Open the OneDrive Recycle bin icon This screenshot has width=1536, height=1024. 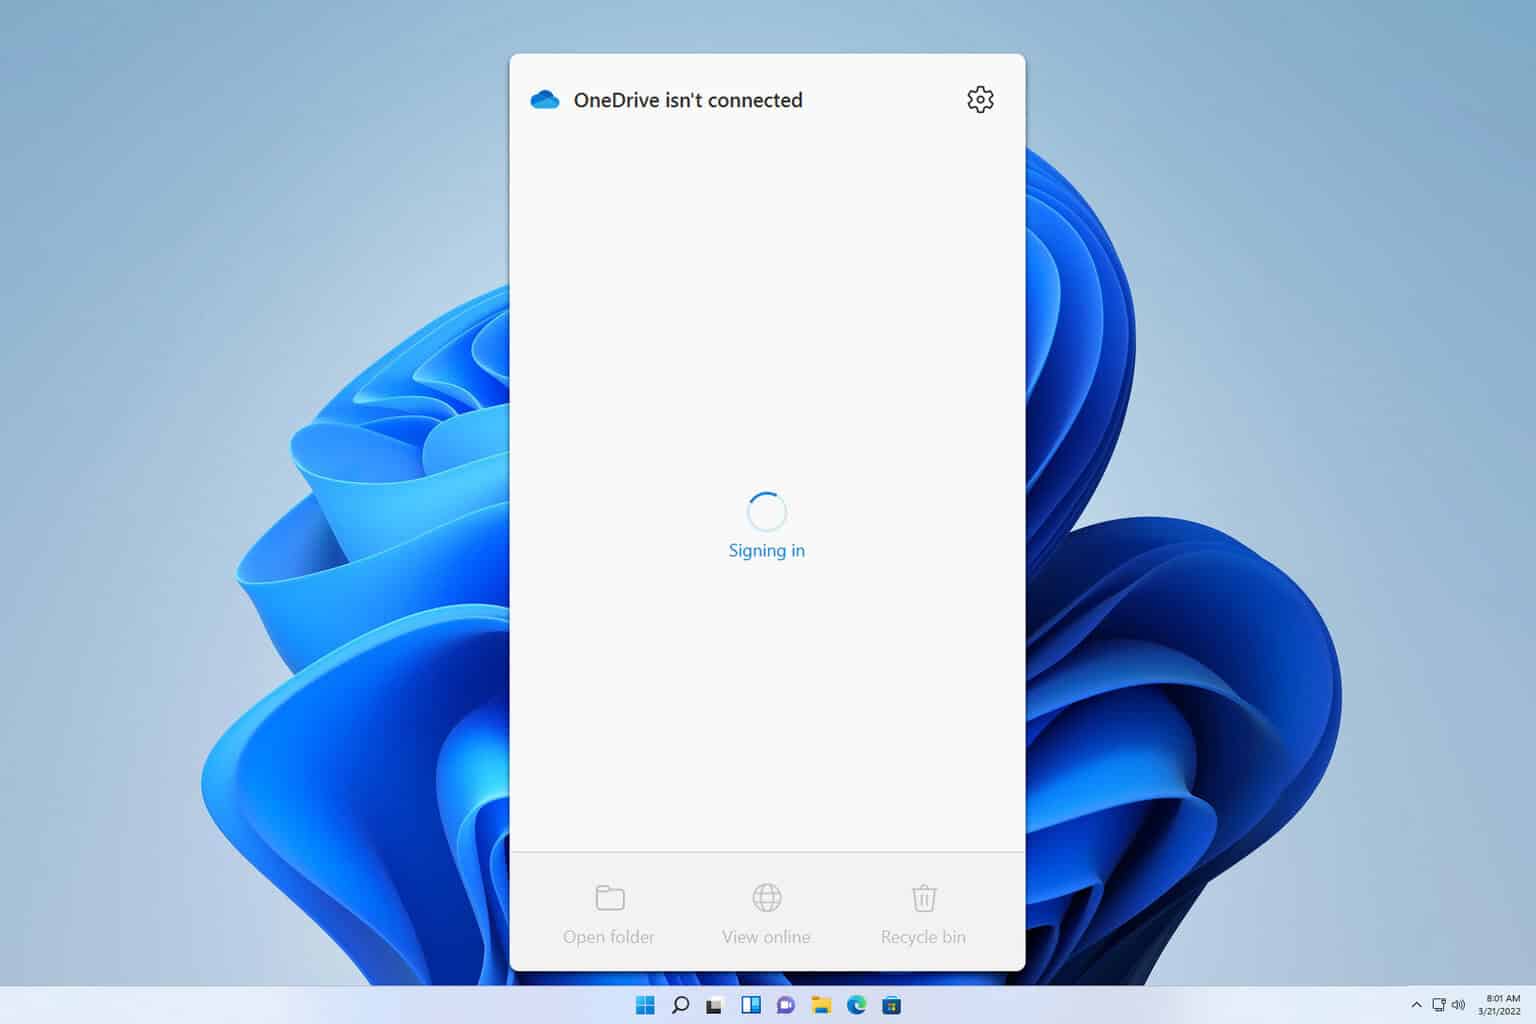click(922, 897)
